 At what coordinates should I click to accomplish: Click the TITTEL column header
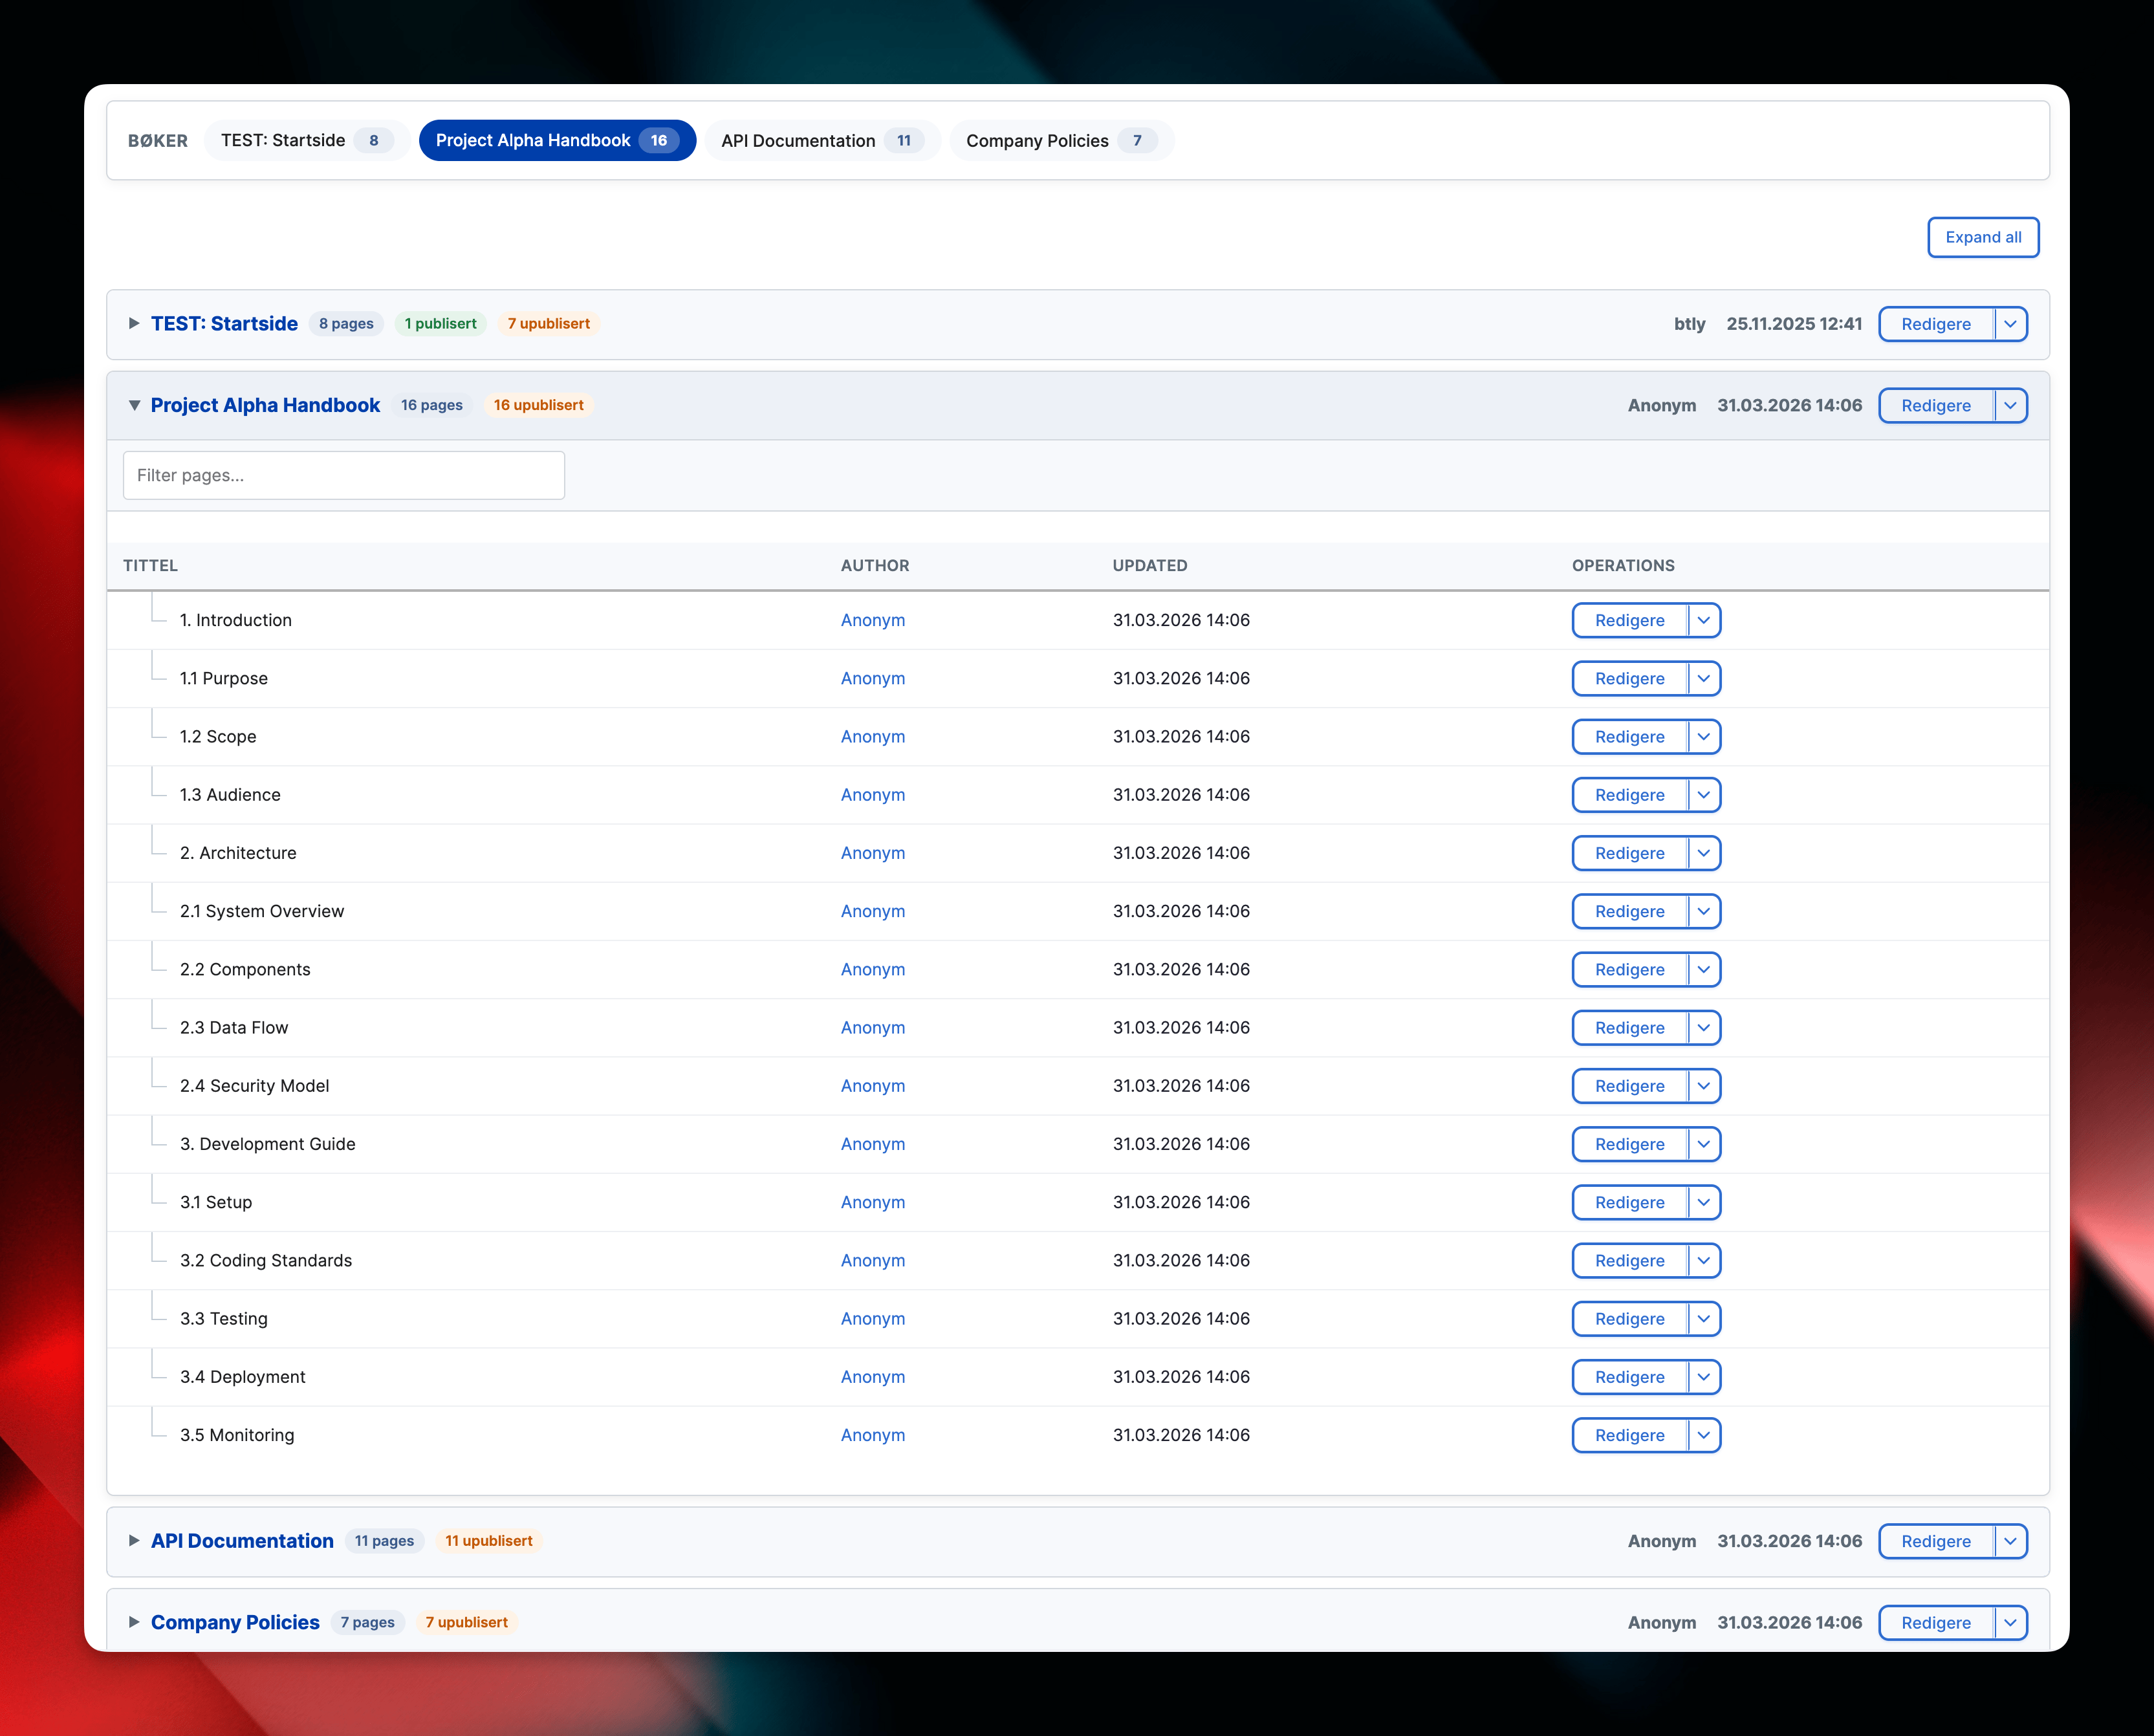[x=150, y=565]
